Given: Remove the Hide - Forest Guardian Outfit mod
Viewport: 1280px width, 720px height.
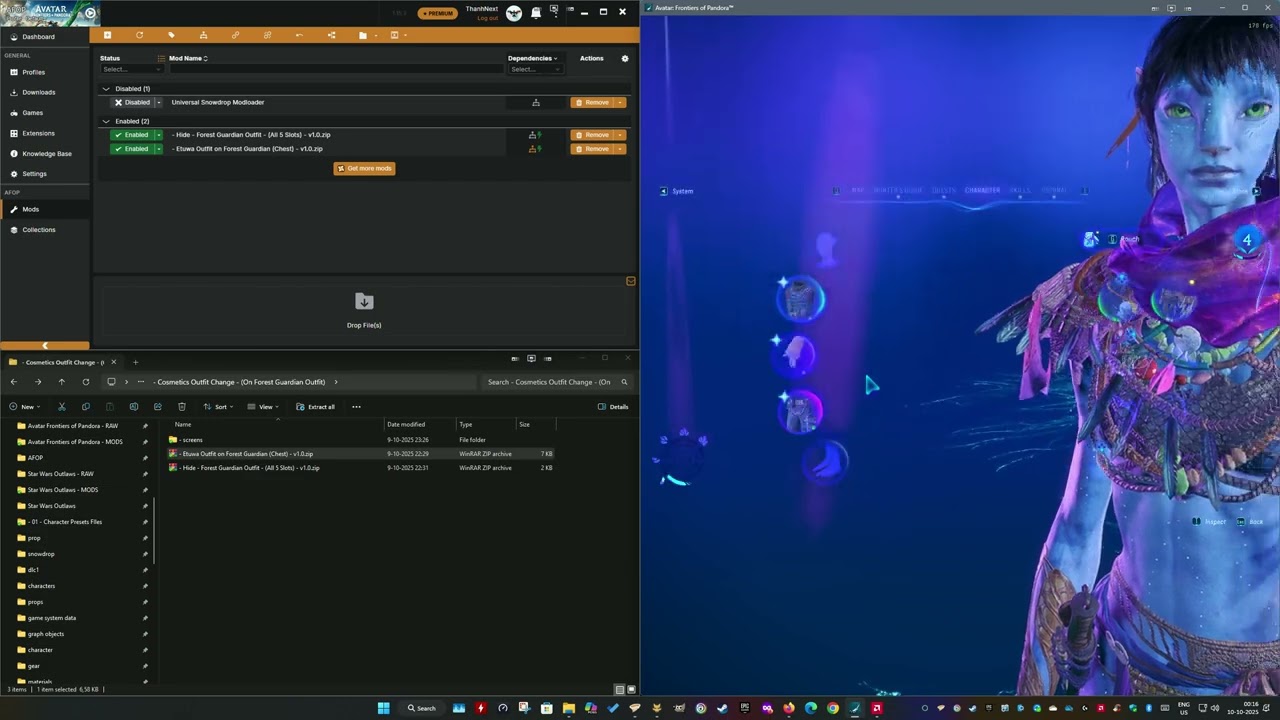Looking at the screenshot, I should [592, 135].
